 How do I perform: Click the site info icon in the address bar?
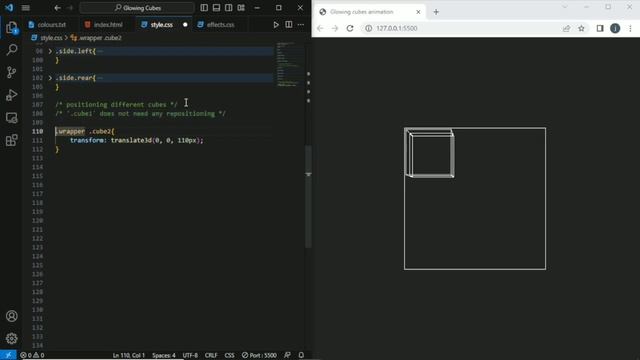[368, 28]
